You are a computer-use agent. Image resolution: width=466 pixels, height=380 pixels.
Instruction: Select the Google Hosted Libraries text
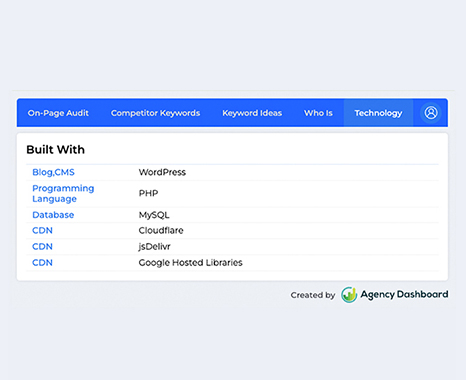point(190,263)
